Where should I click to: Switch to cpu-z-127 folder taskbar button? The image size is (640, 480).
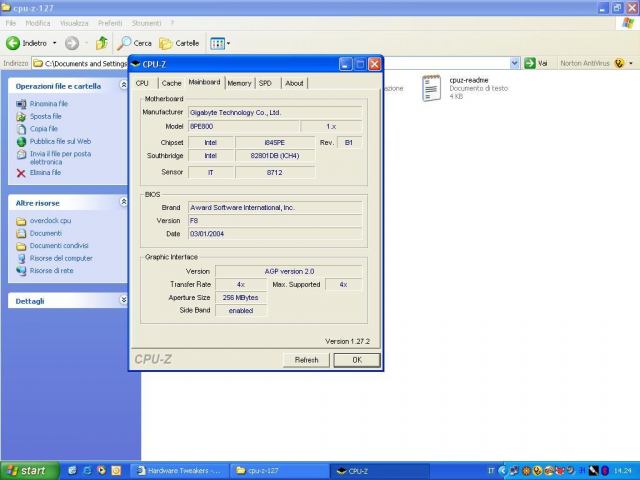[279, 471]
